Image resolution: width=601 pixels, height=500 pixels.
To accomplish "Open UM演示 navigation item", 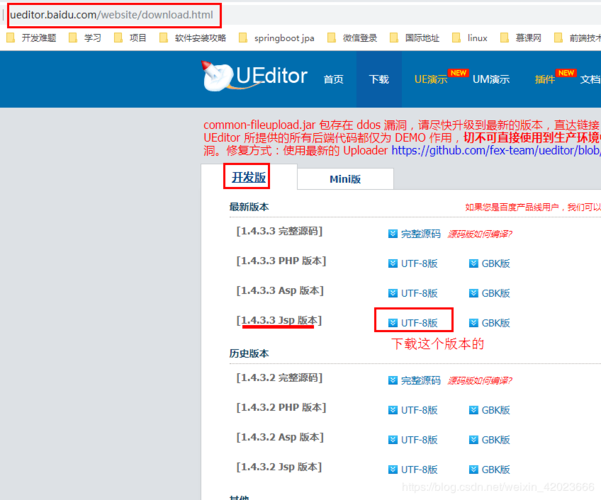I will pyautogui.click(x=491, y=79).
